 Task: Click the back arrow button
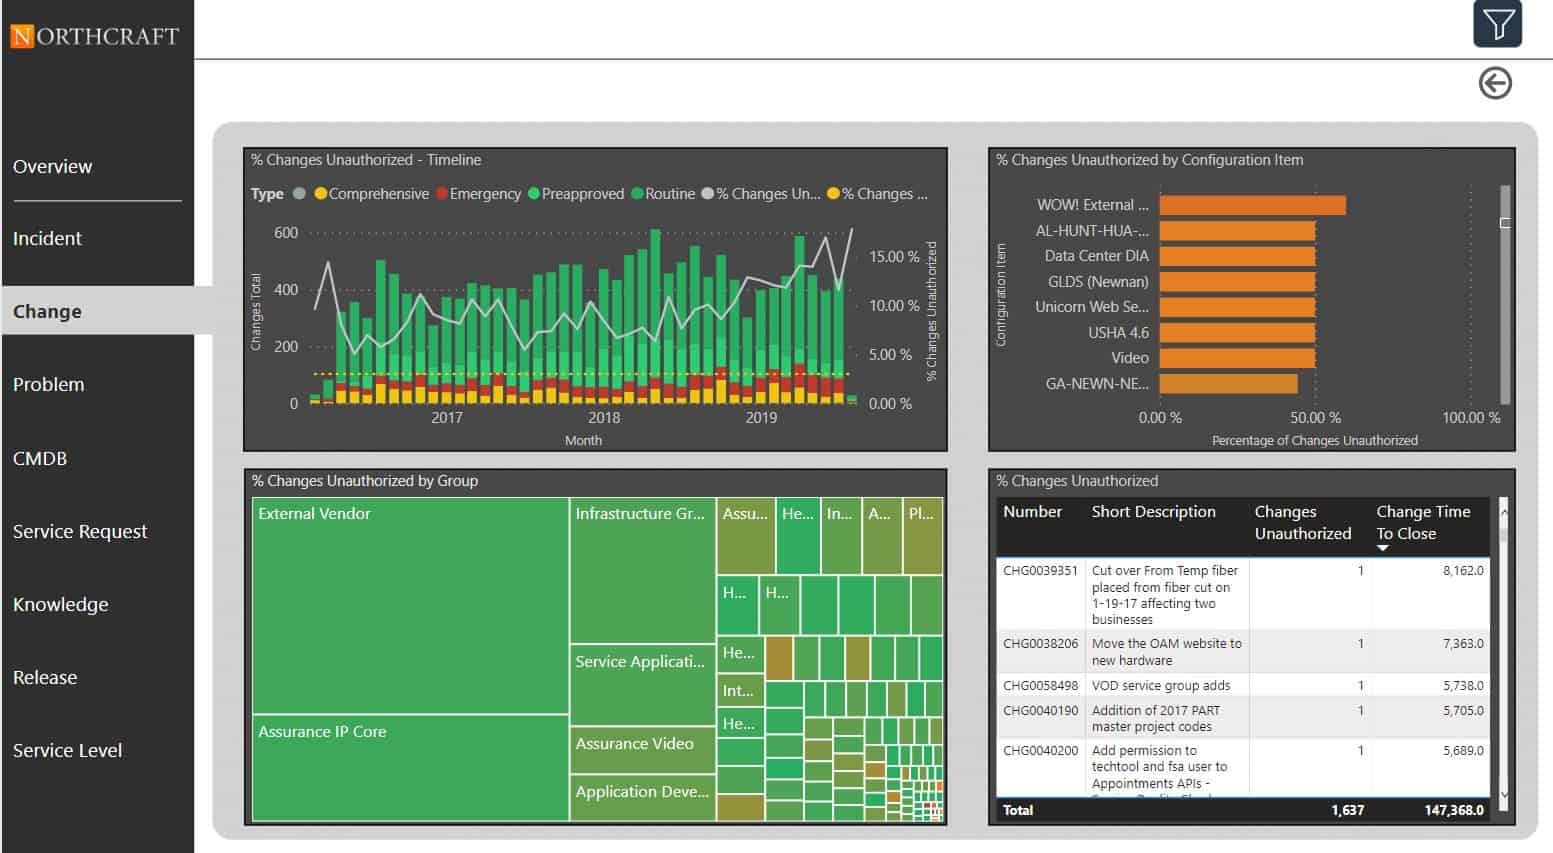click(x=1495, y=83)
